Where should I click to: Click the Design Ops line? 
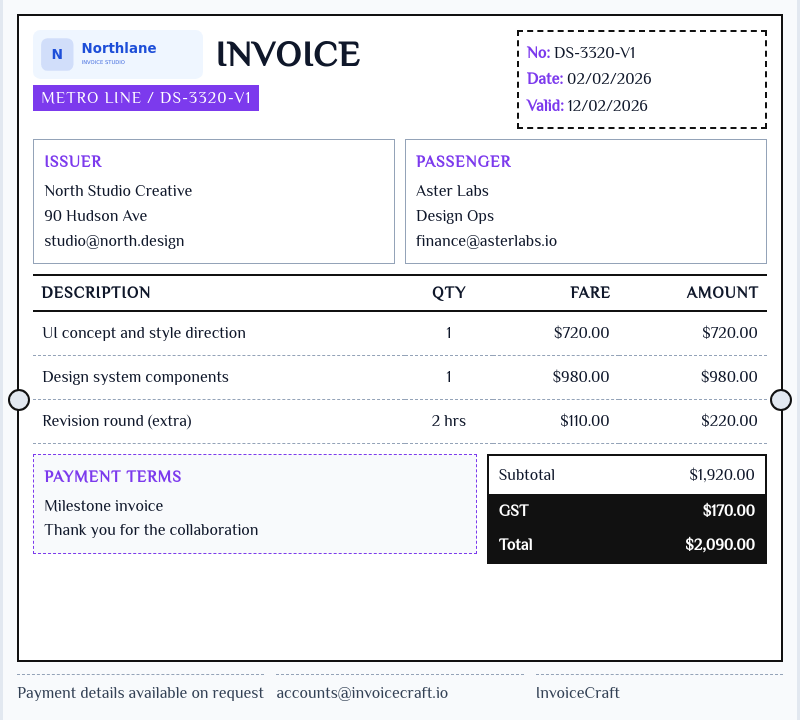click(x=455, y=216)
